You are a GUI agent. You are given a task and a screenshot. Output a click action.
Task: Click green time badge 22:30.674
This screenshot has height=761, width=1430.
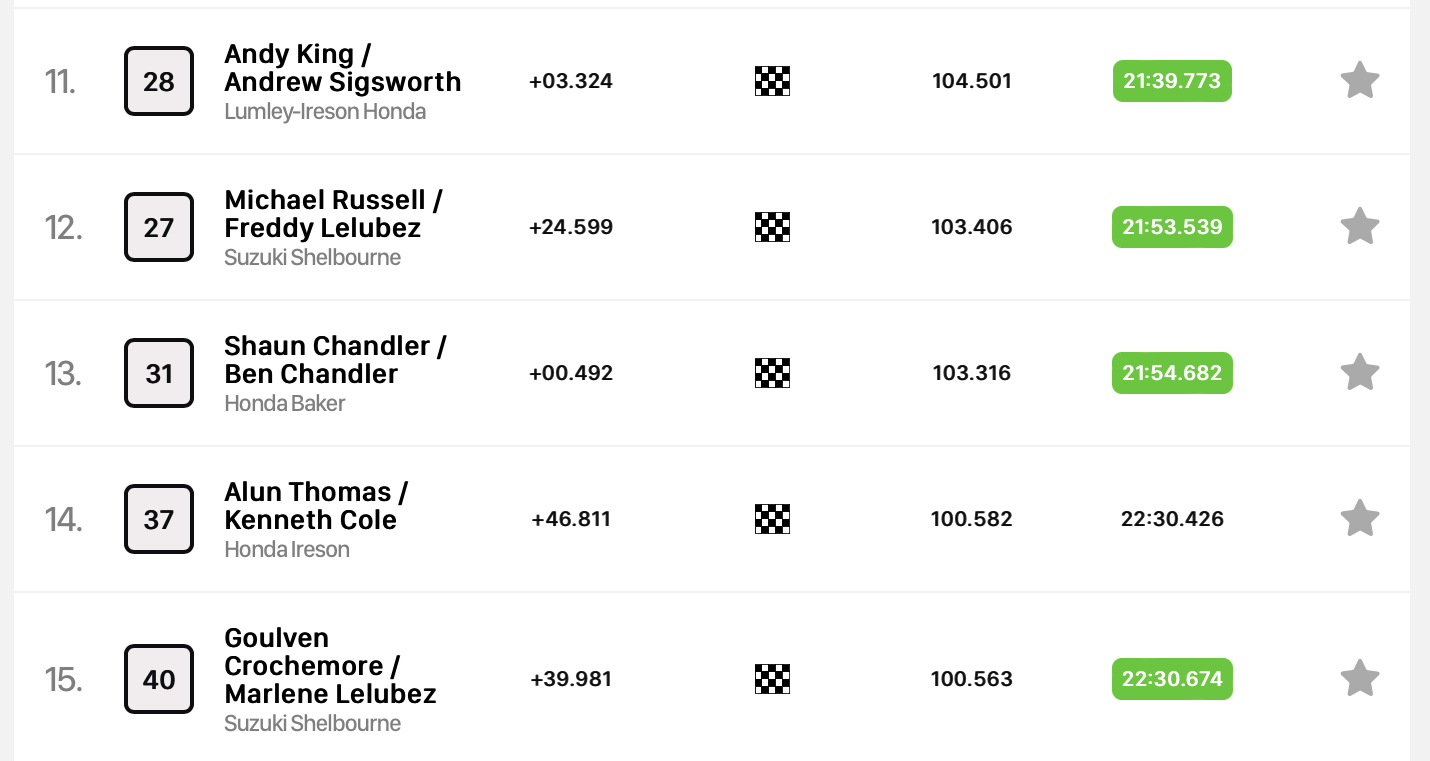pos(1172,679)
